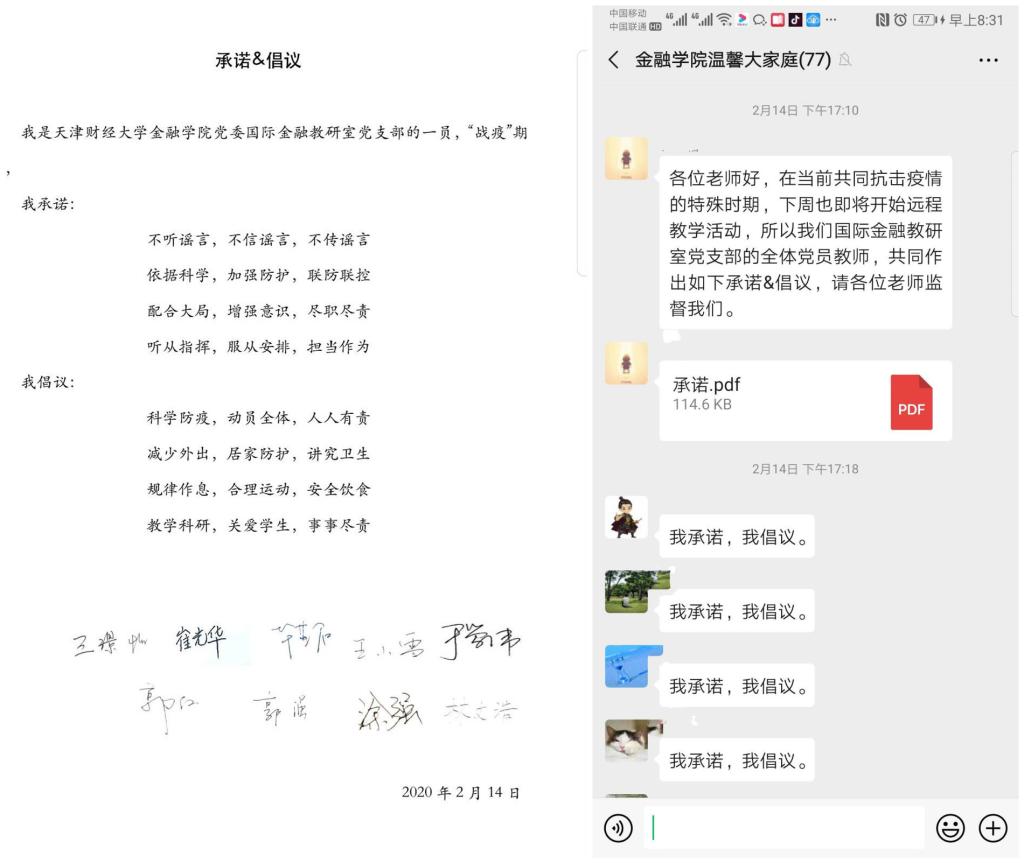This screenshot has height=863, width=1024.
Task: Open the more options three-dot menu
Action: (988, 60)
